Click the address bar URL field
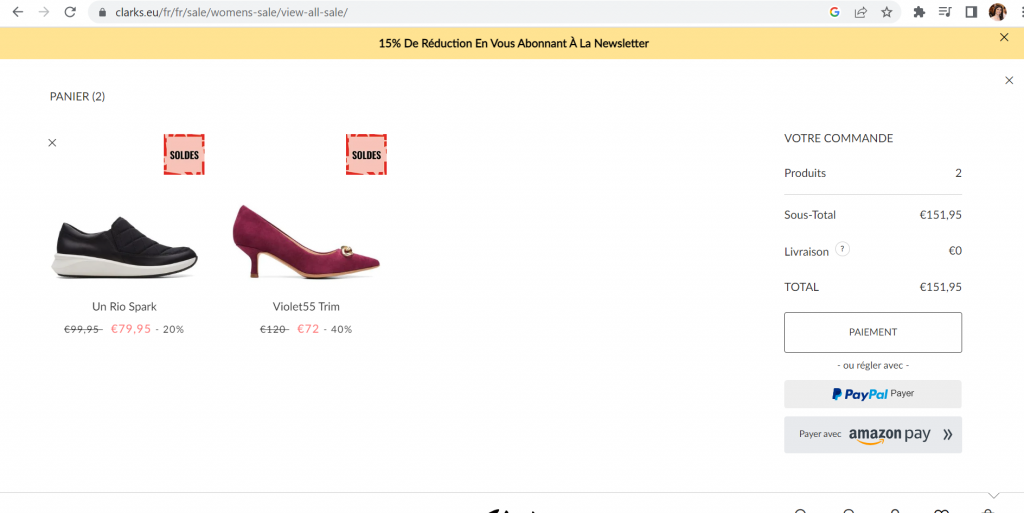This screenshot has height=513, width=1024. pos(457,12)
